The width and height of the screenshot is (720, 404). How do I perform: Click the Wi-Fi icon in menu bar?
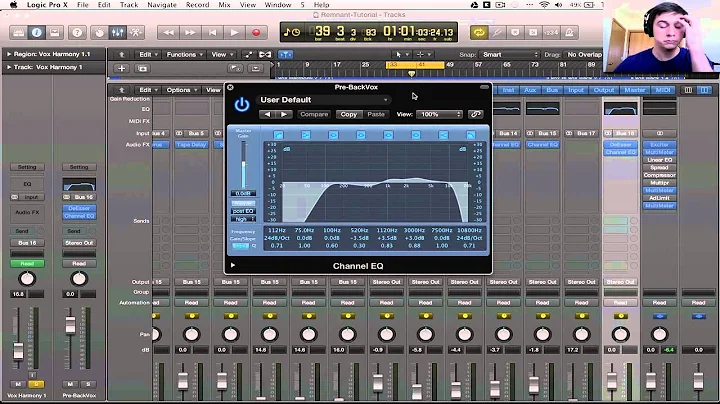point(545,5)
